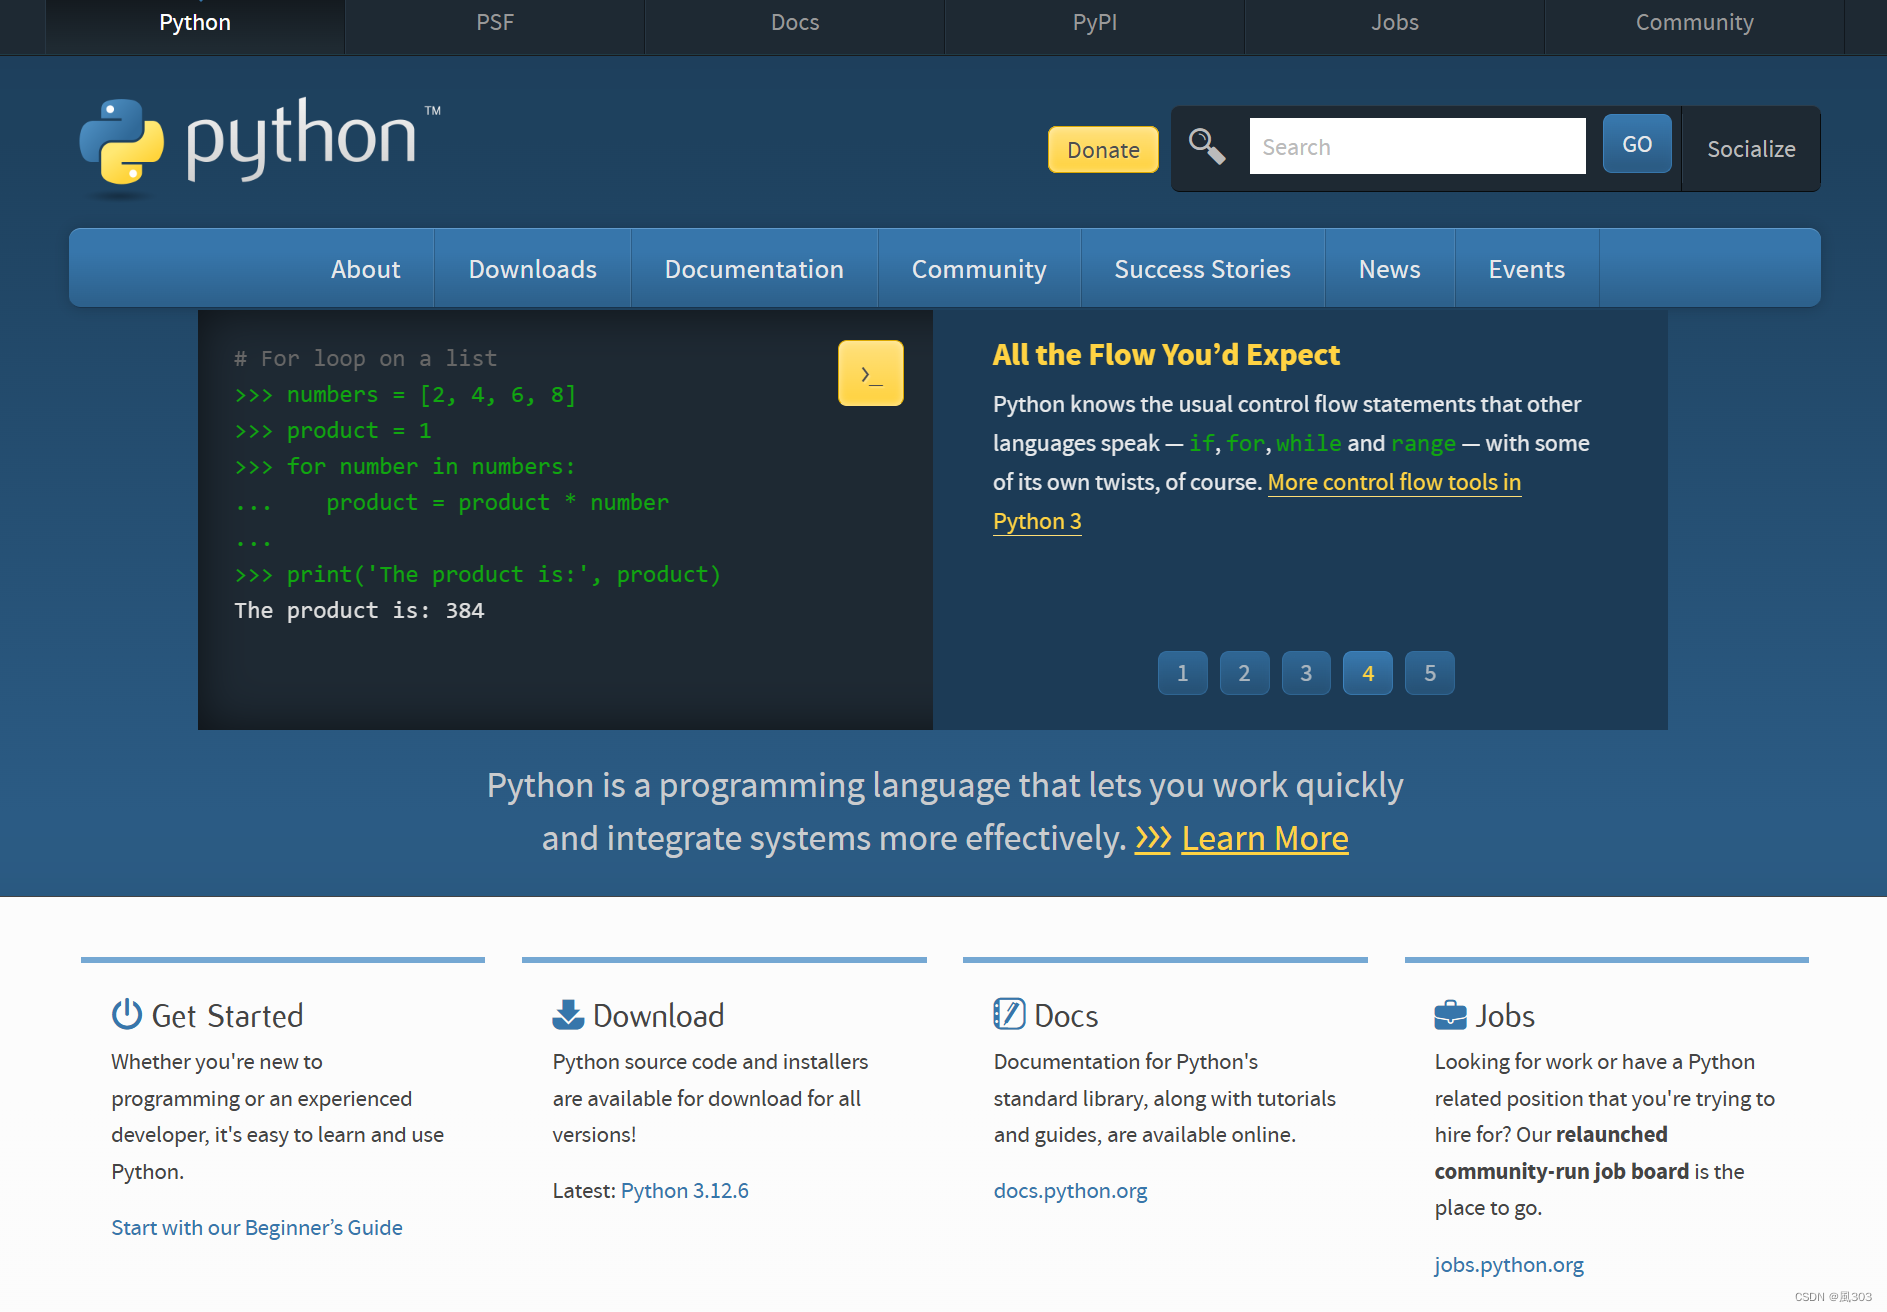Click the Download arrow icon
Image resolution: width=1887 pixels, height=1312 pixels.
[x=568, y=1014]
